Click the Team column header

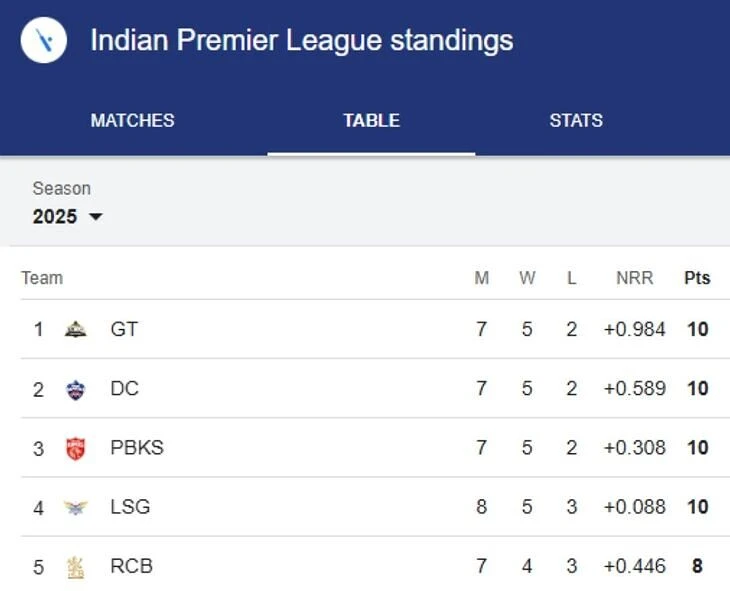click(x=42, y=278)
